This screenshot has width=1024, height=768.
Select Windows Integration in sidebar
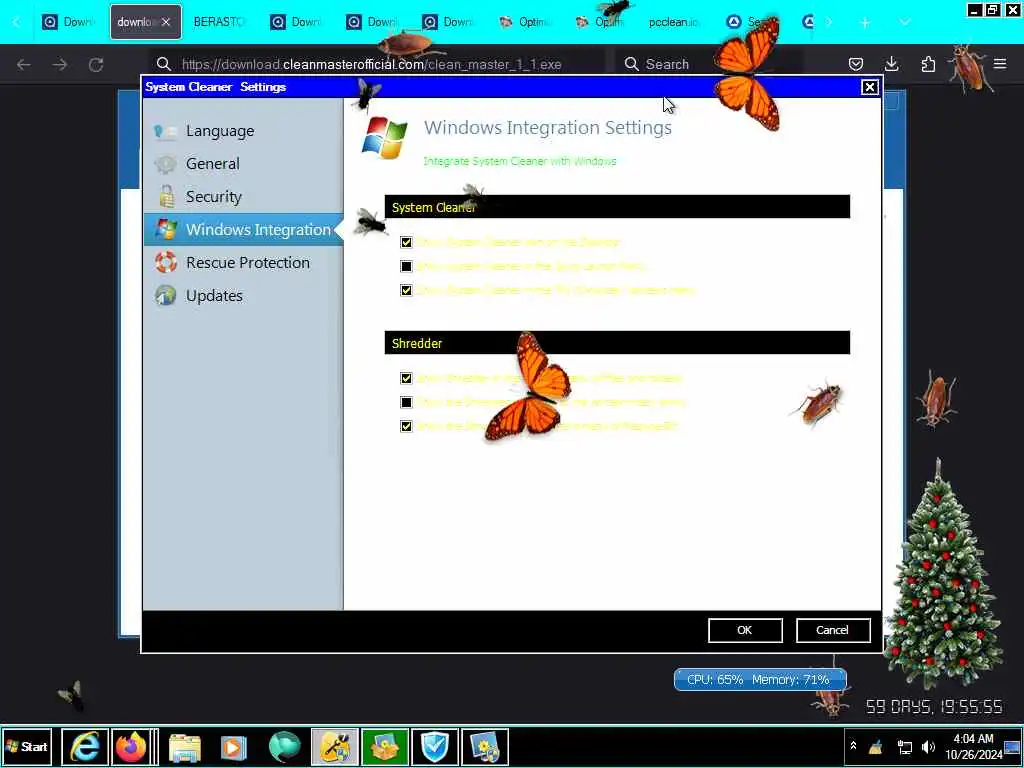coord(243,230)
